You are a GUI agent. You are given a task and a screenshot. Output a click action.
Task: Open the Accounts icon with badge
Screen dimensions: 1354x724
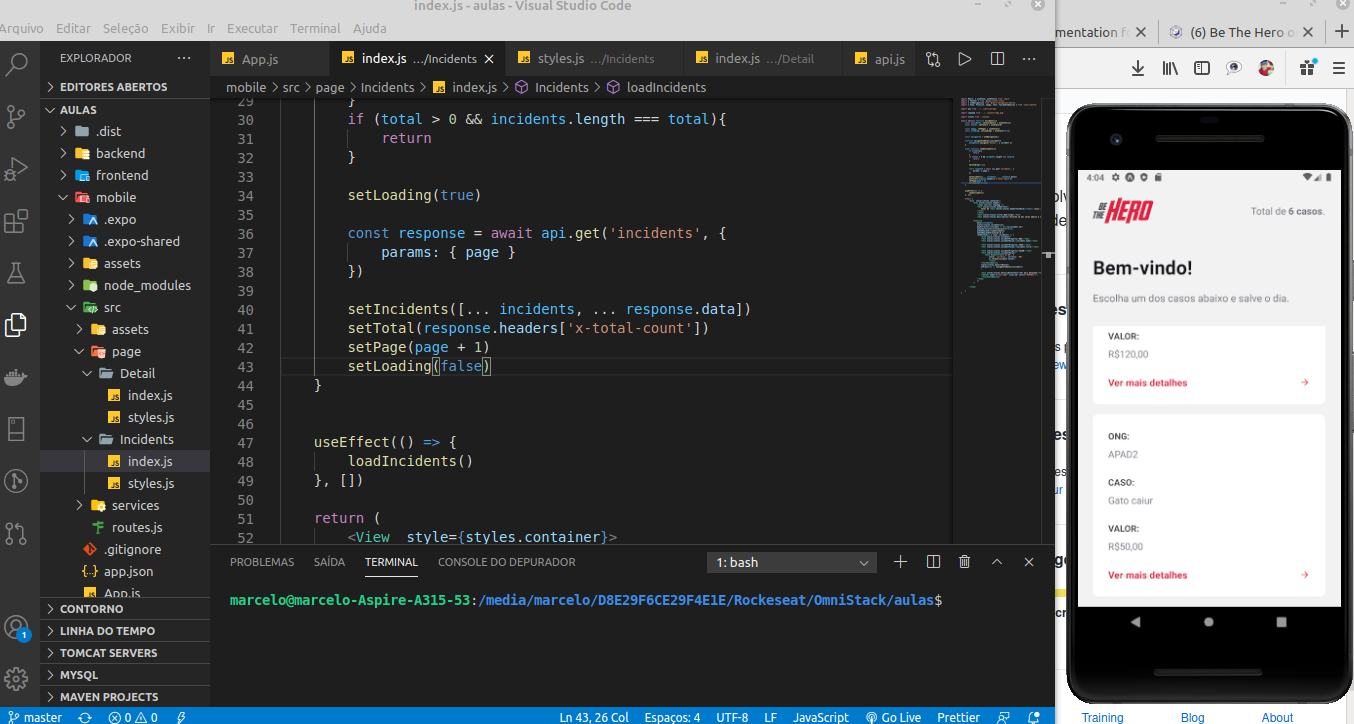coord(16,628)
